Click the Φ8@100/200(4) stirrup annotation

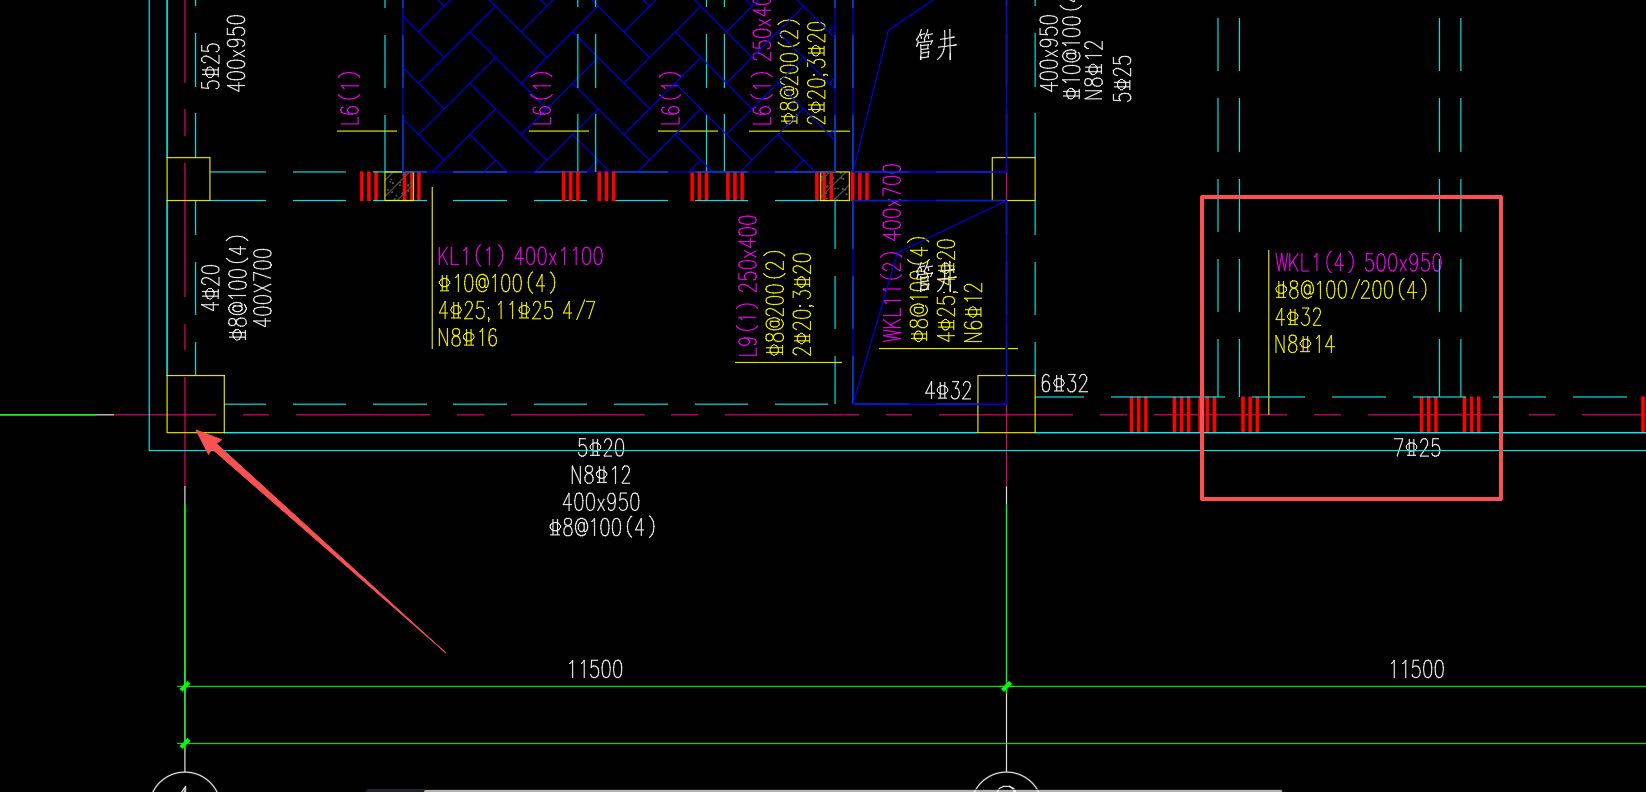[1351, 290]
